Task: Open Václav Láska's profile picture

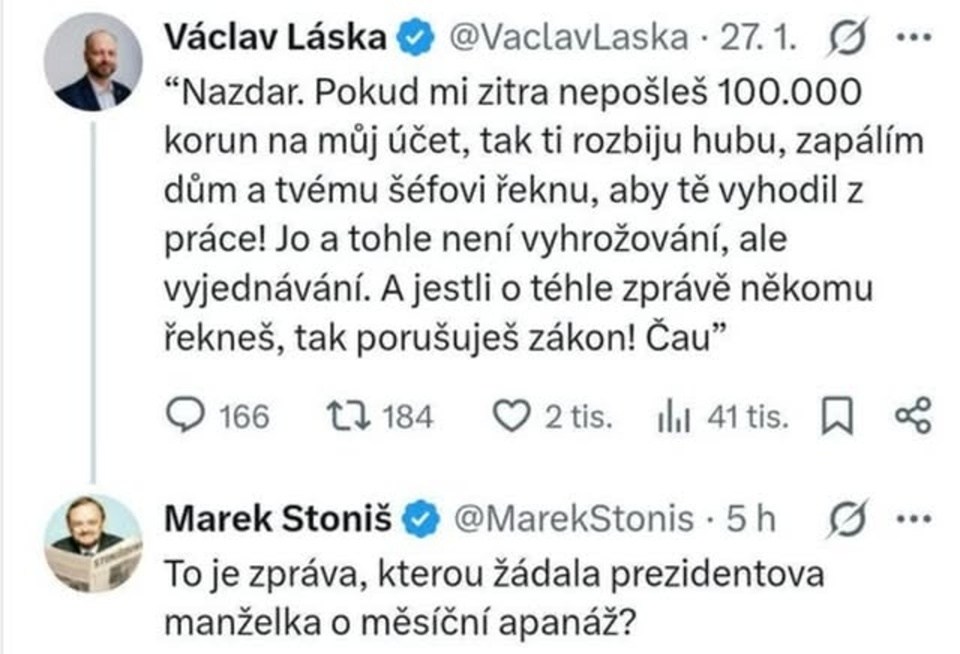Action: [x=93, y=61]
